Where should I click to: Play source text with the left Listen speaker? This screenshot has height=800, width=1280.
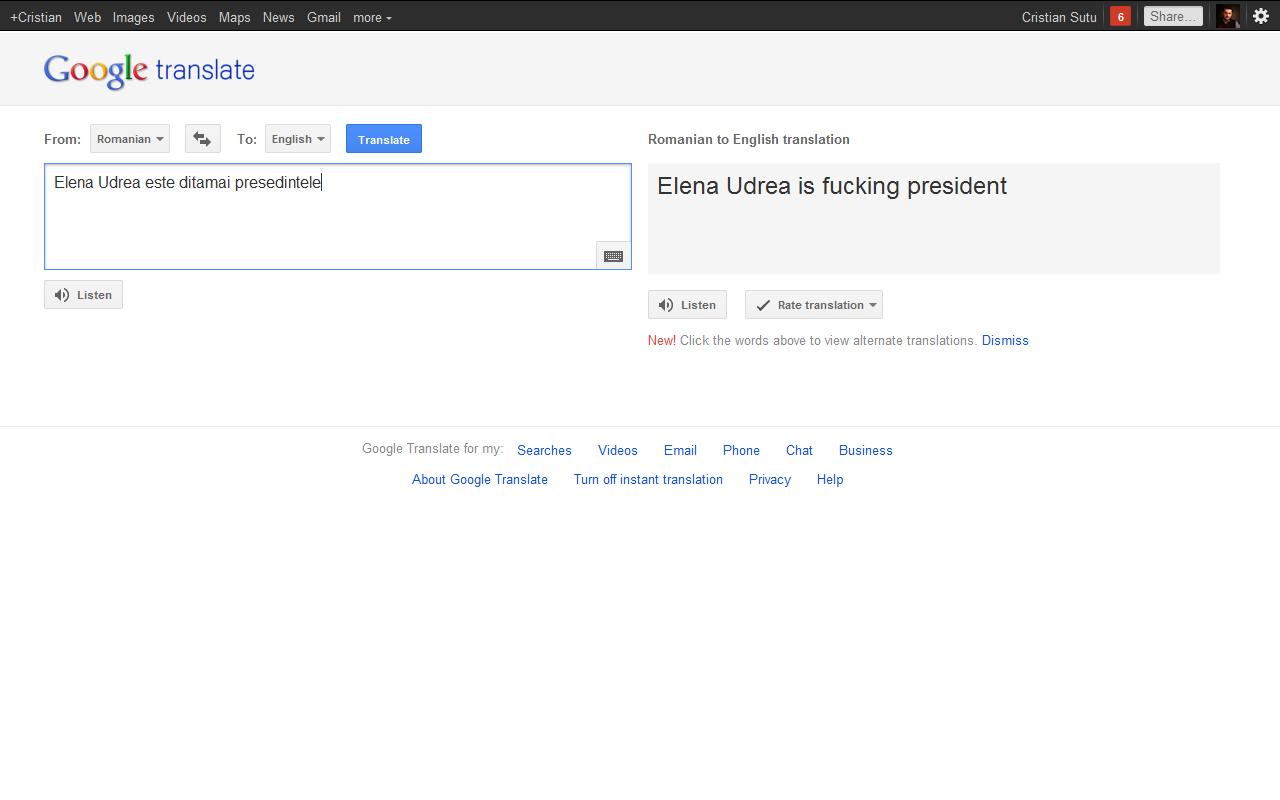83,295
